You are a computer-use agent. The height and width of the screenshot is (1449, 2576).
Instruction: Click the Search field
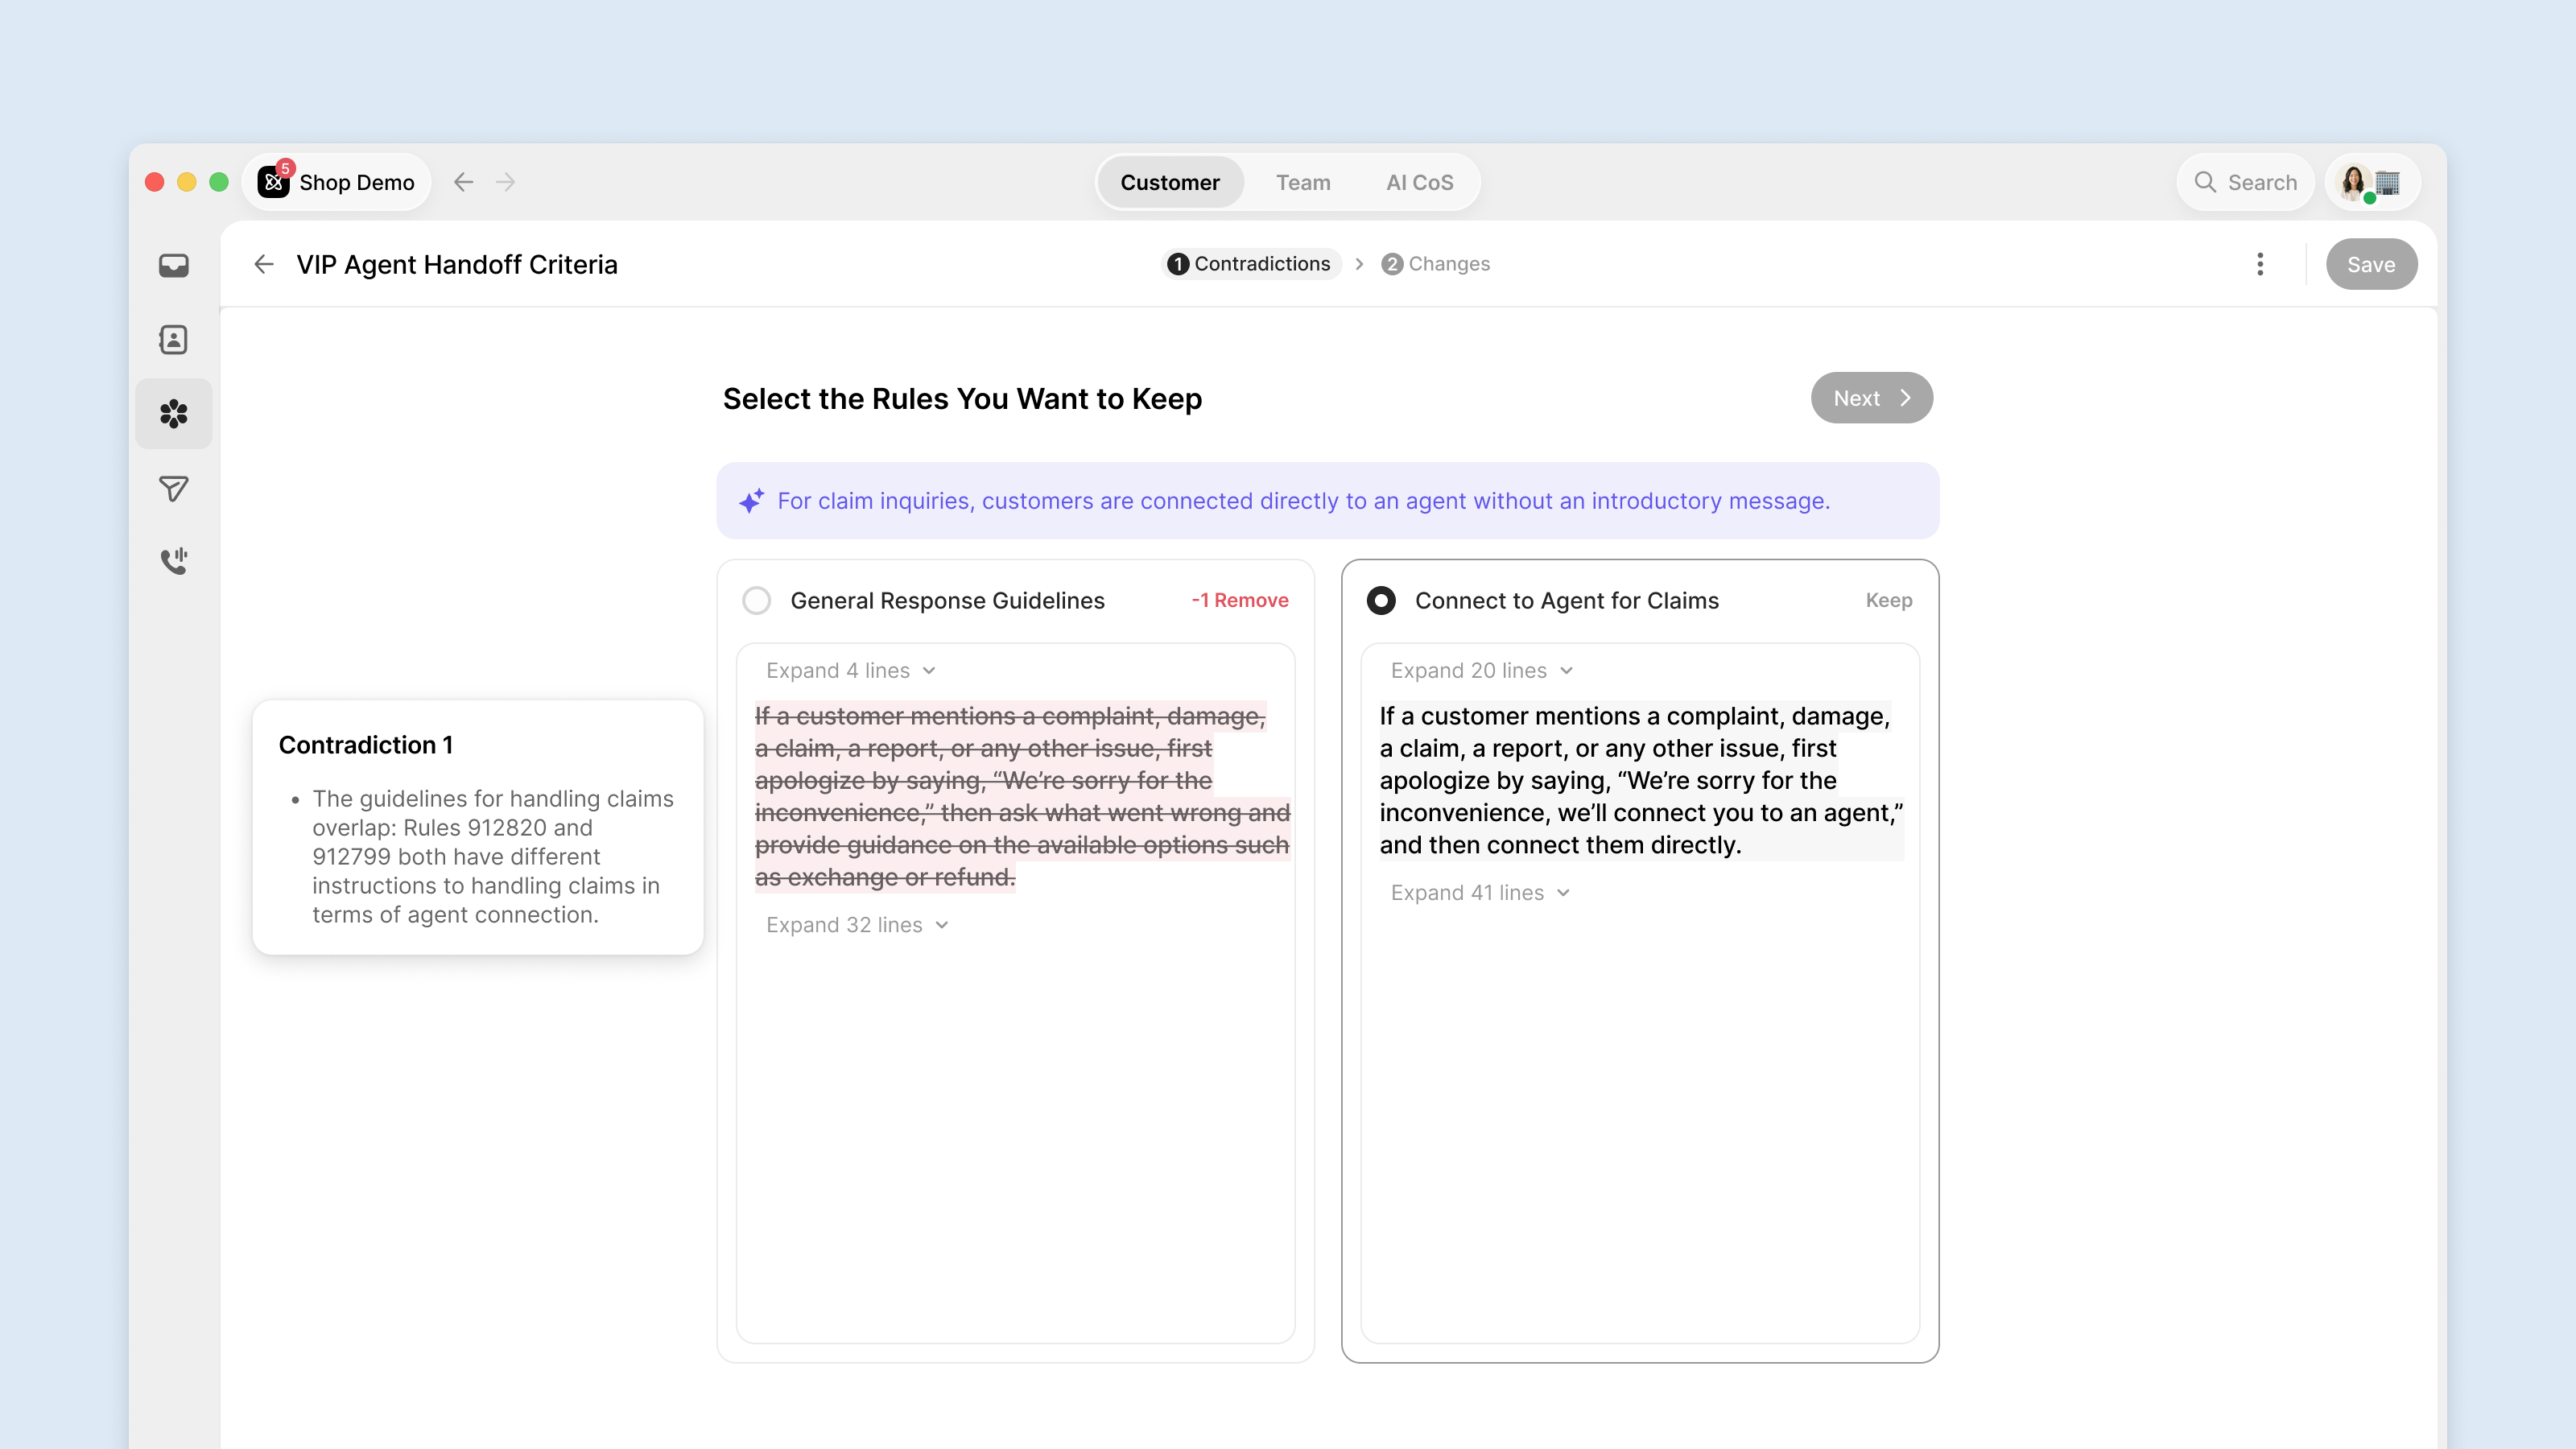point(2245,182)
